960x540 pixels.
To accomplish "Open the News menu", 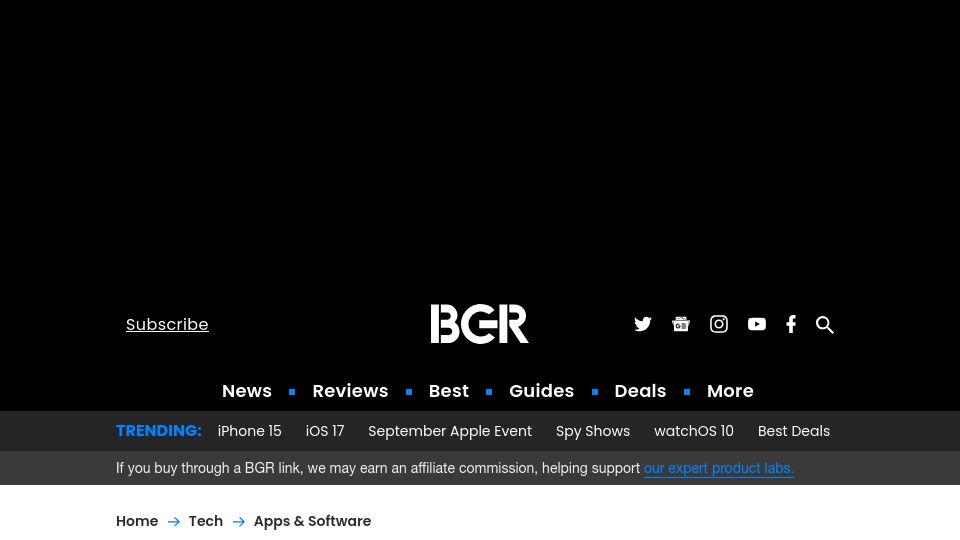I will click(247, 391).
